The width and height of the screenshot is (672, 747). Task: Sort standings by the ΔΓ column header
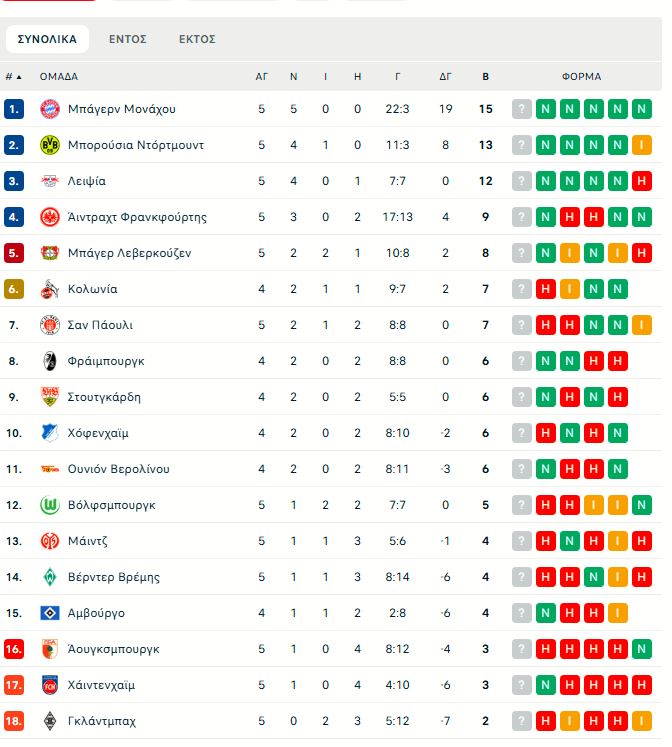(446, 76)
